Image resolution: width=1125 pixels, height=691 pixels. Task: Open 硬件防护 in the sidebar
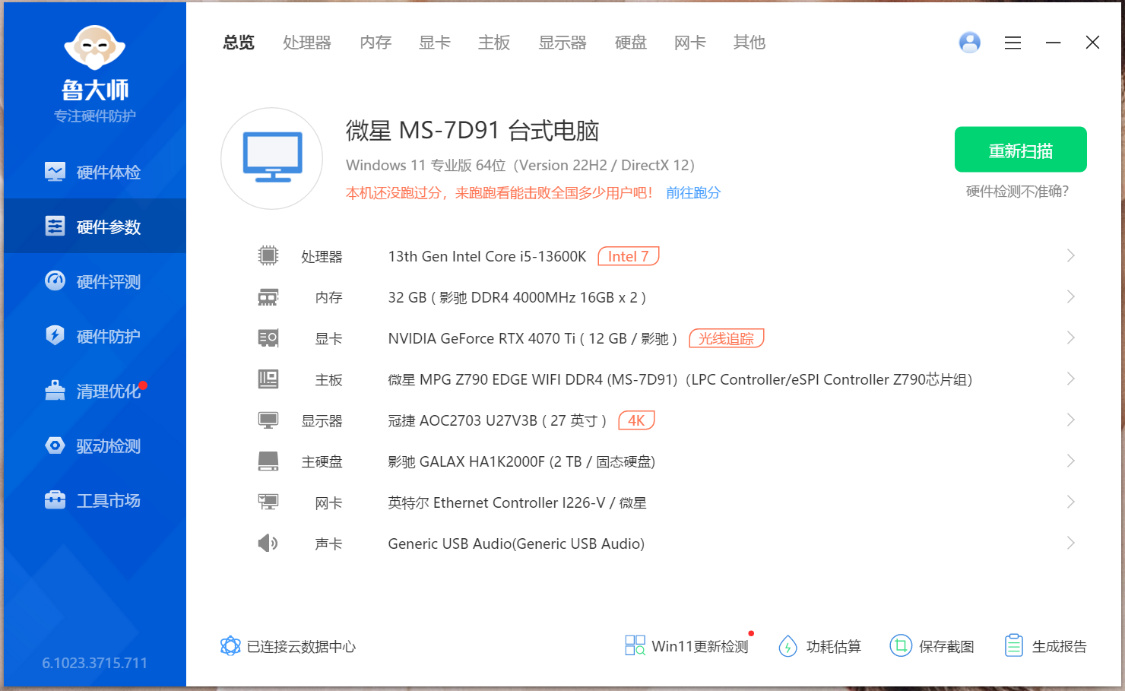(x=95, y=336)
